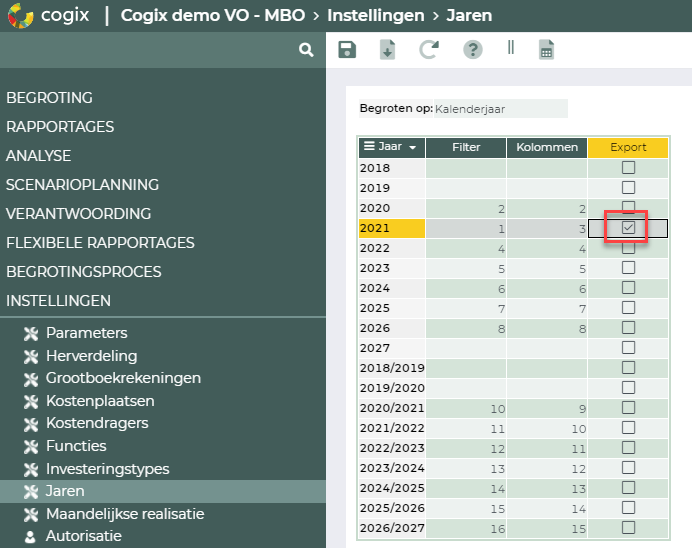Enable Export checkbox for 2022/2023
This screenshot has width=692, height=548.
pos(628,447)
